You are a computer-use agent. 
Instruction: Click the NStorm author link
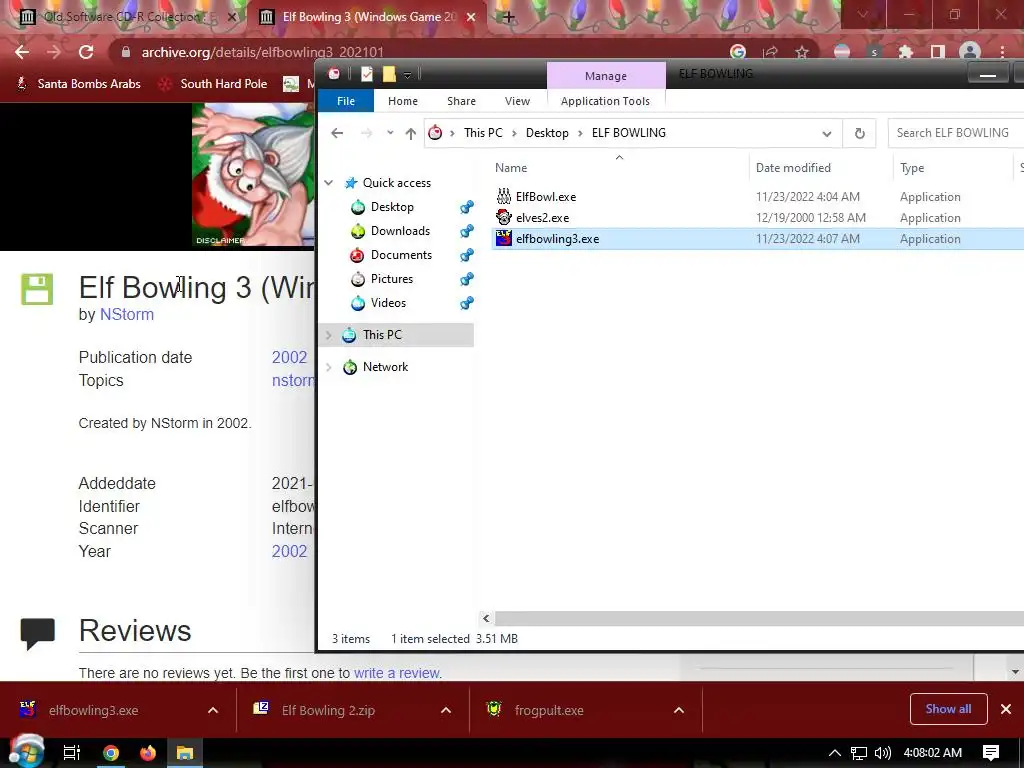pyautogui.click(x=127, y=314)
